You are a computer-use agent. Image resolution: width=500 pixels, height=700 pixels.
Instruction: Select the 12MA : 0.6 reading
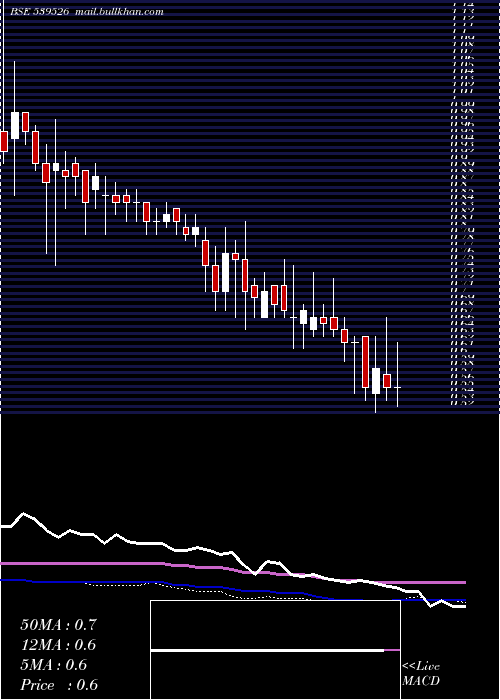58,645
